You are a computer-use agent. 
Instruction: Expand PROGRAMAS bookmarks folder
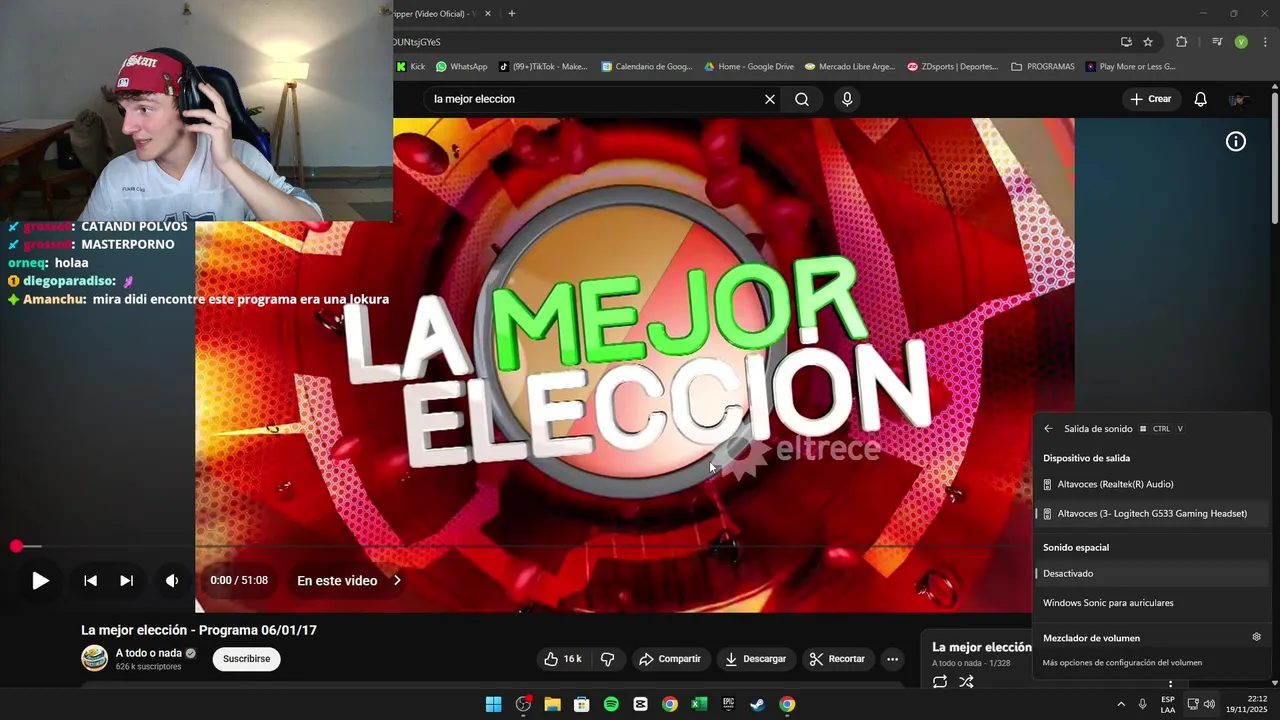click(x=1043, y=67)
